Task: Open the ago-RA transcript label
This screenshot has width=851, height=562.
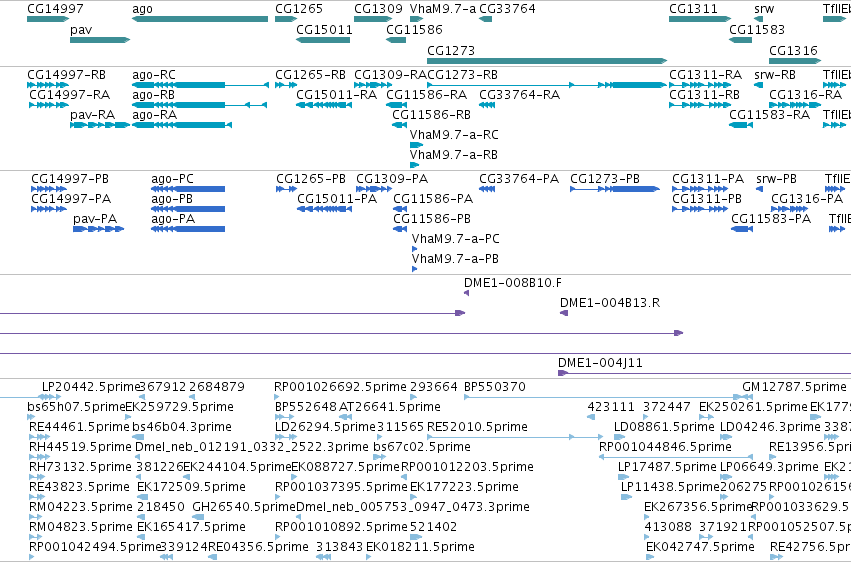Action: point(155,114)
